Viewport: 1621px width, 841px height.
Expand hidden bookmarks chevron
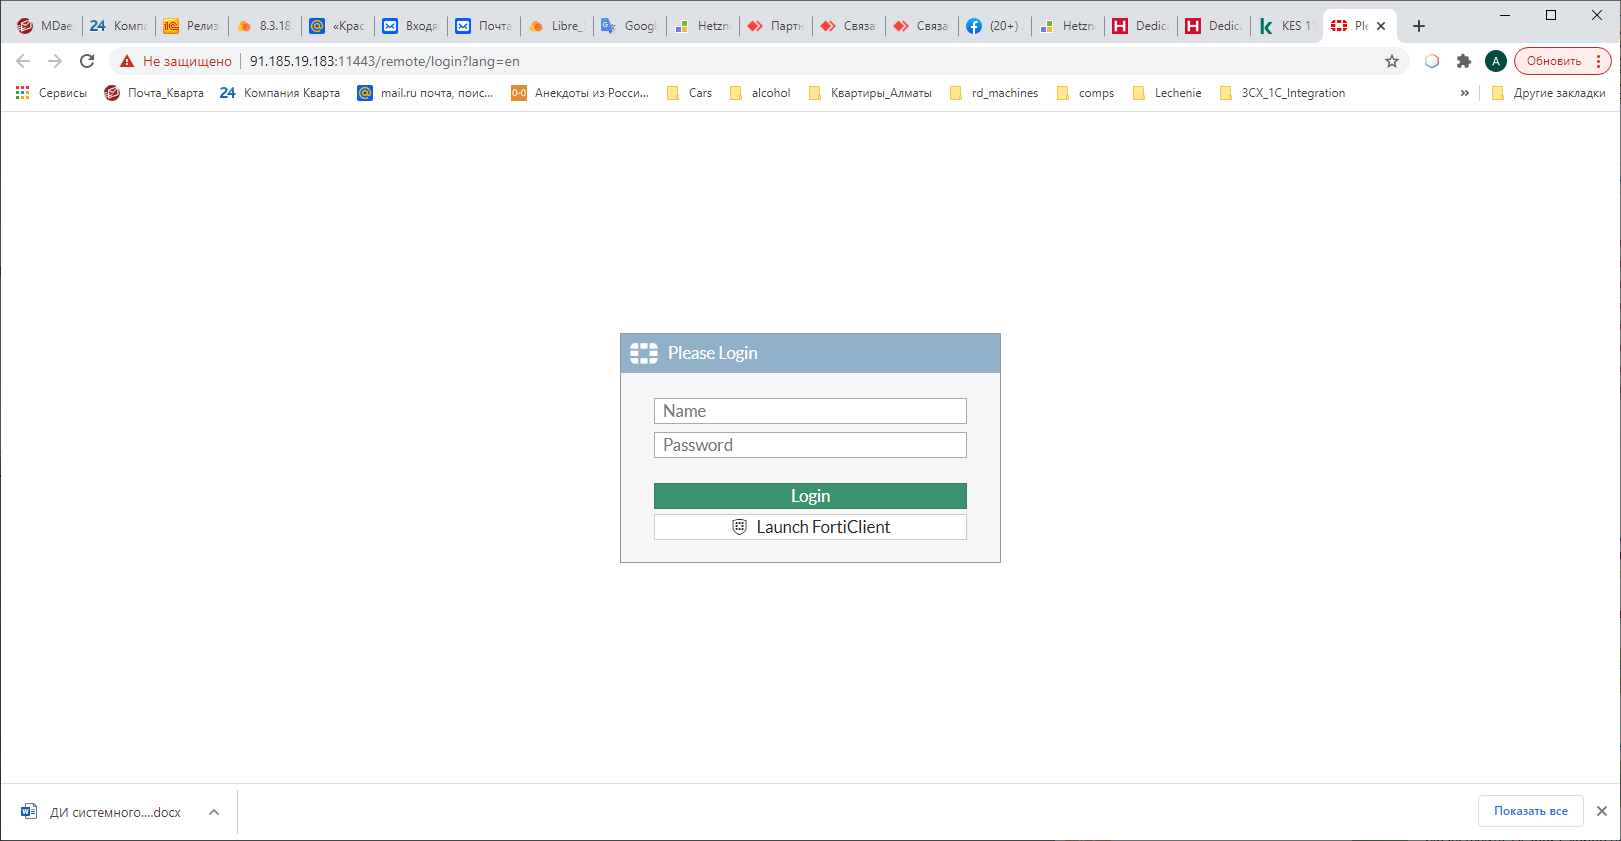coord(1465,93)
